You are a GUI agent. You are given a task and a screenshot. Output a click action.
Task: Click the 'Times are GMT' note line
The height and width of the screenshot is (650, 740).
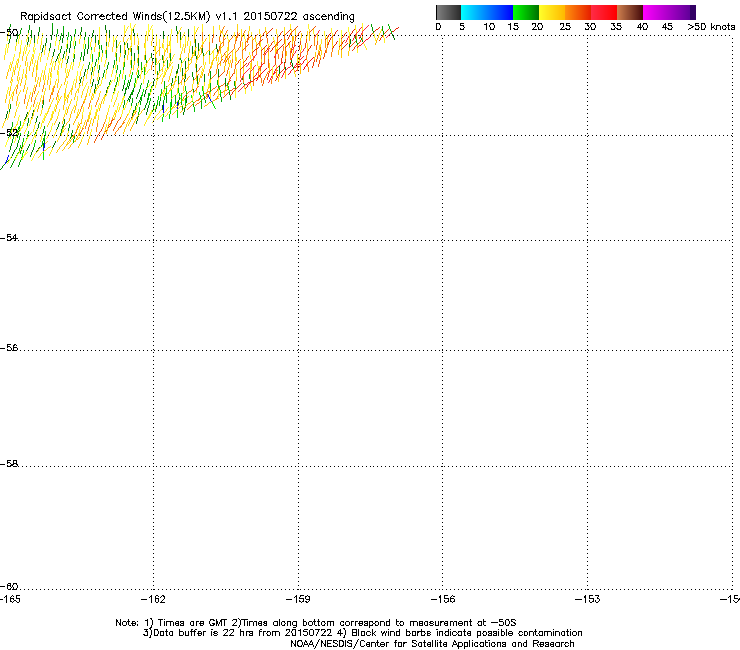(x=316, y=623)
